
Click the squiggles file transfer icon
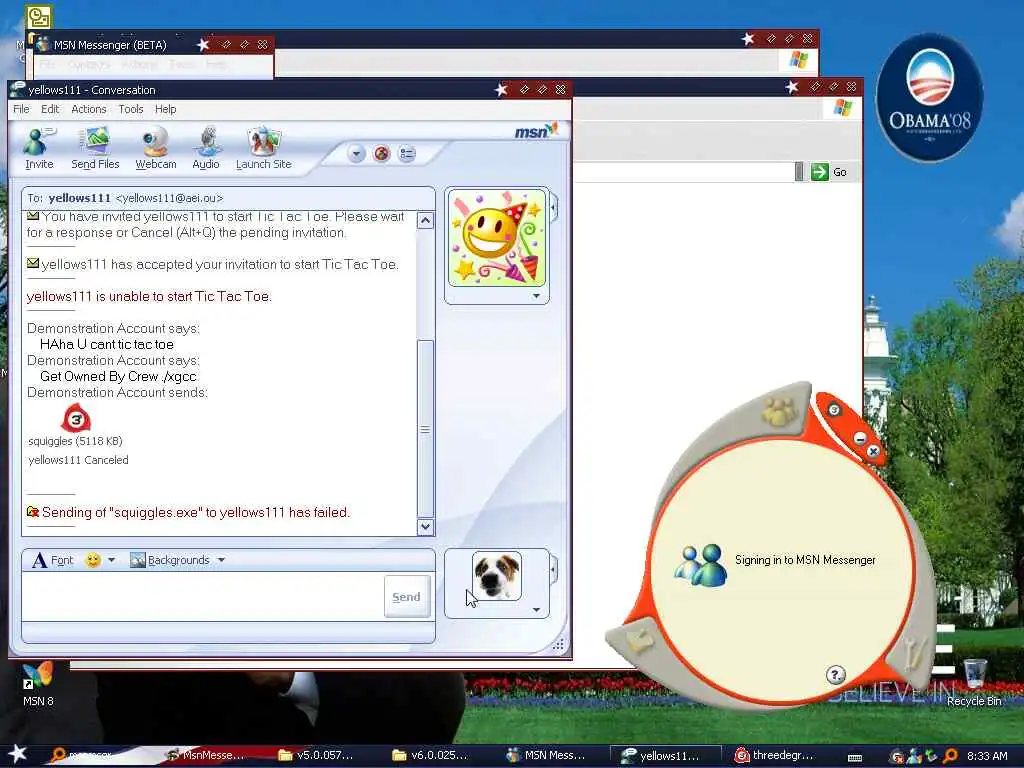point(76,419)
